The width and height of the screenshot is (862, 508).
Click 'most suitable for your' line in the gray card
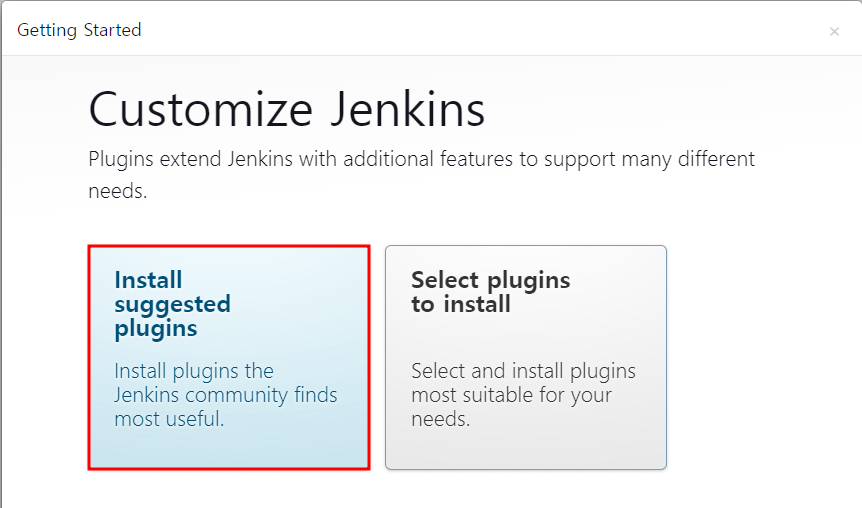512,395
